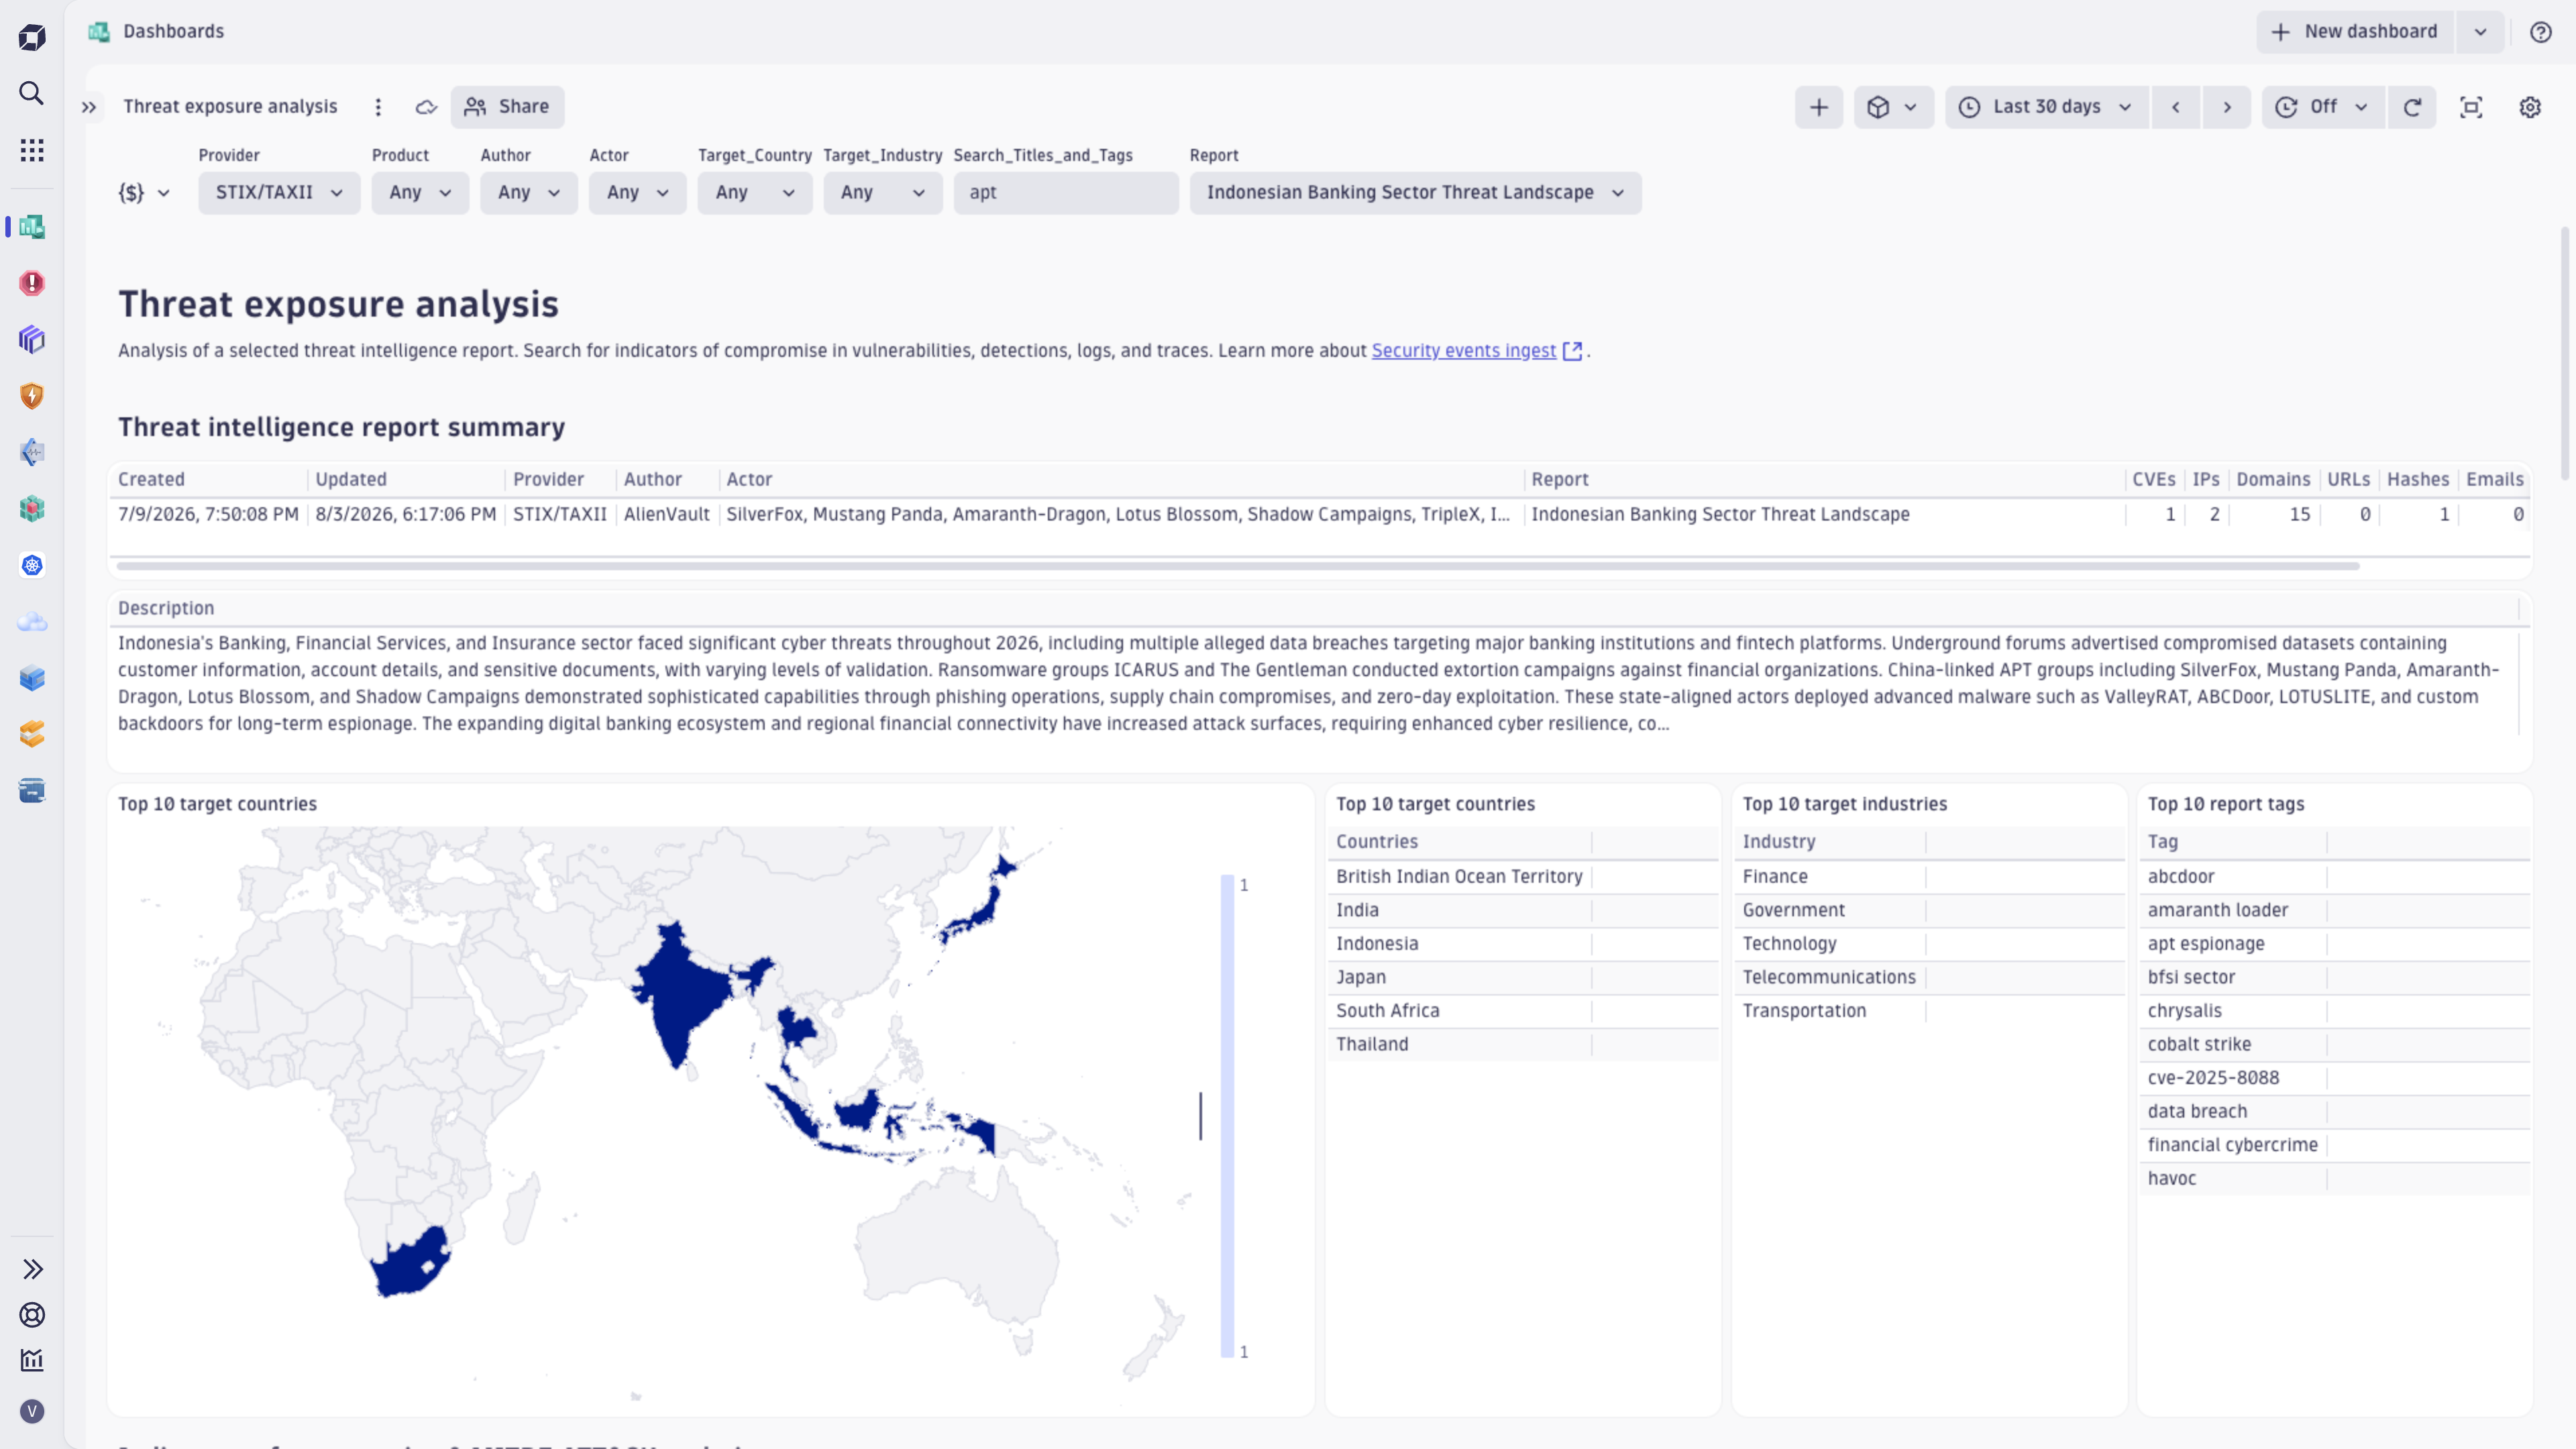Image resolution: width=2576 pixels, height=1449 pixels.
Task: Open the Product filter dropdown
Action: coord(420,193)
